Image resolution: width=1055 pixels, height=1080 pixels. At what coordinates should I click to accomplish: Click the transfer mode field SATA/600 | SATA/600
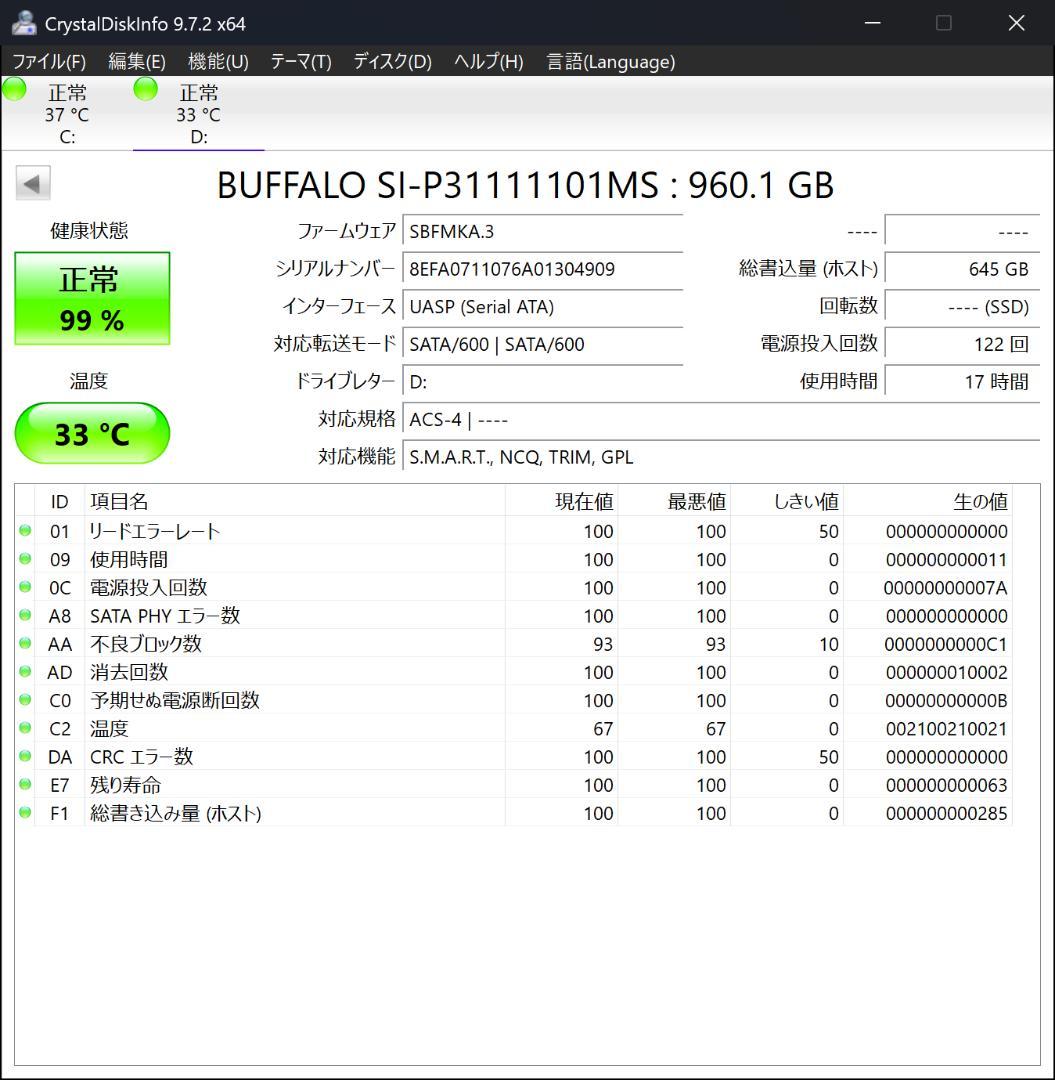543,344
